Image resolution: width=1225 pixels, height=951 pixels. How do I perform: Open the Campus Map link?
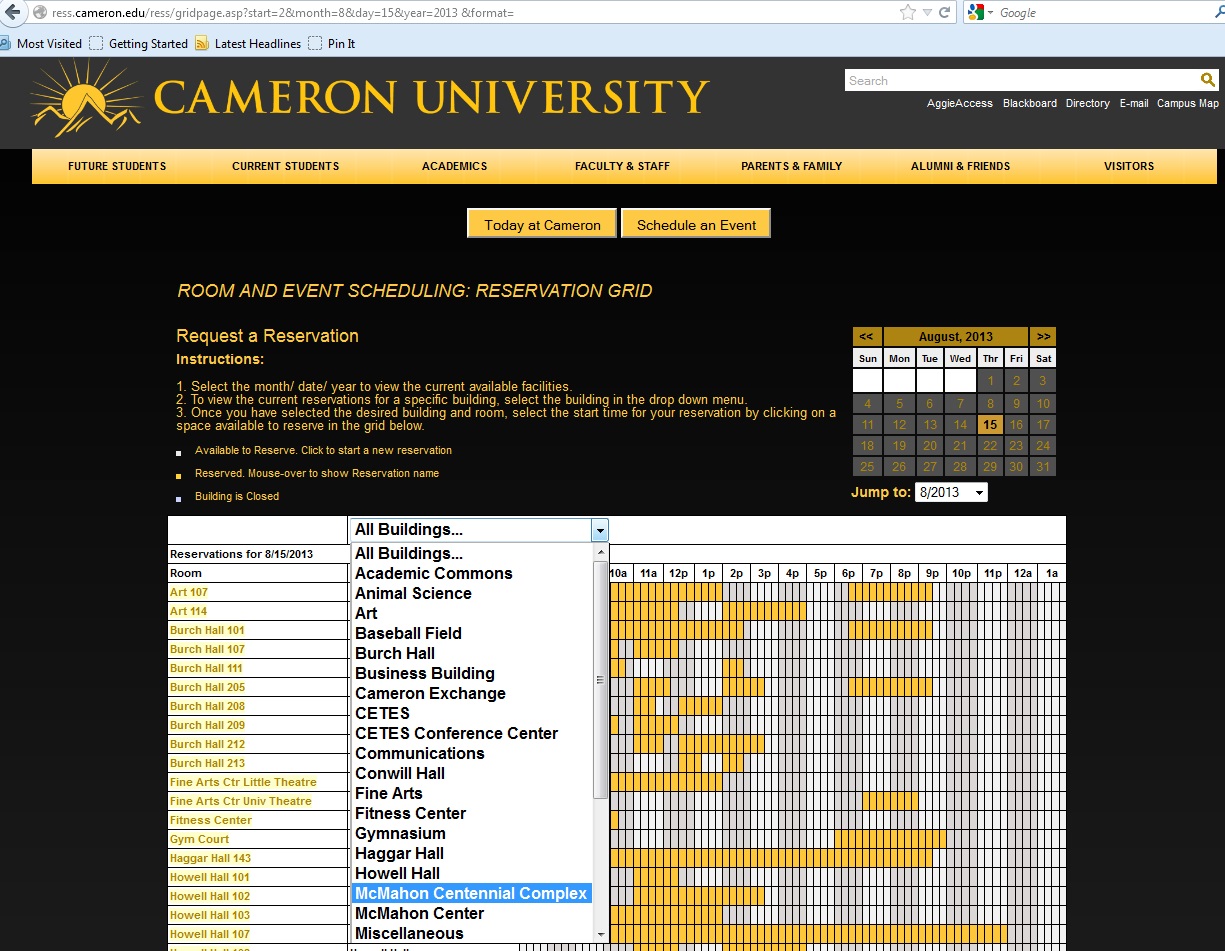(x=1188, y=103)
